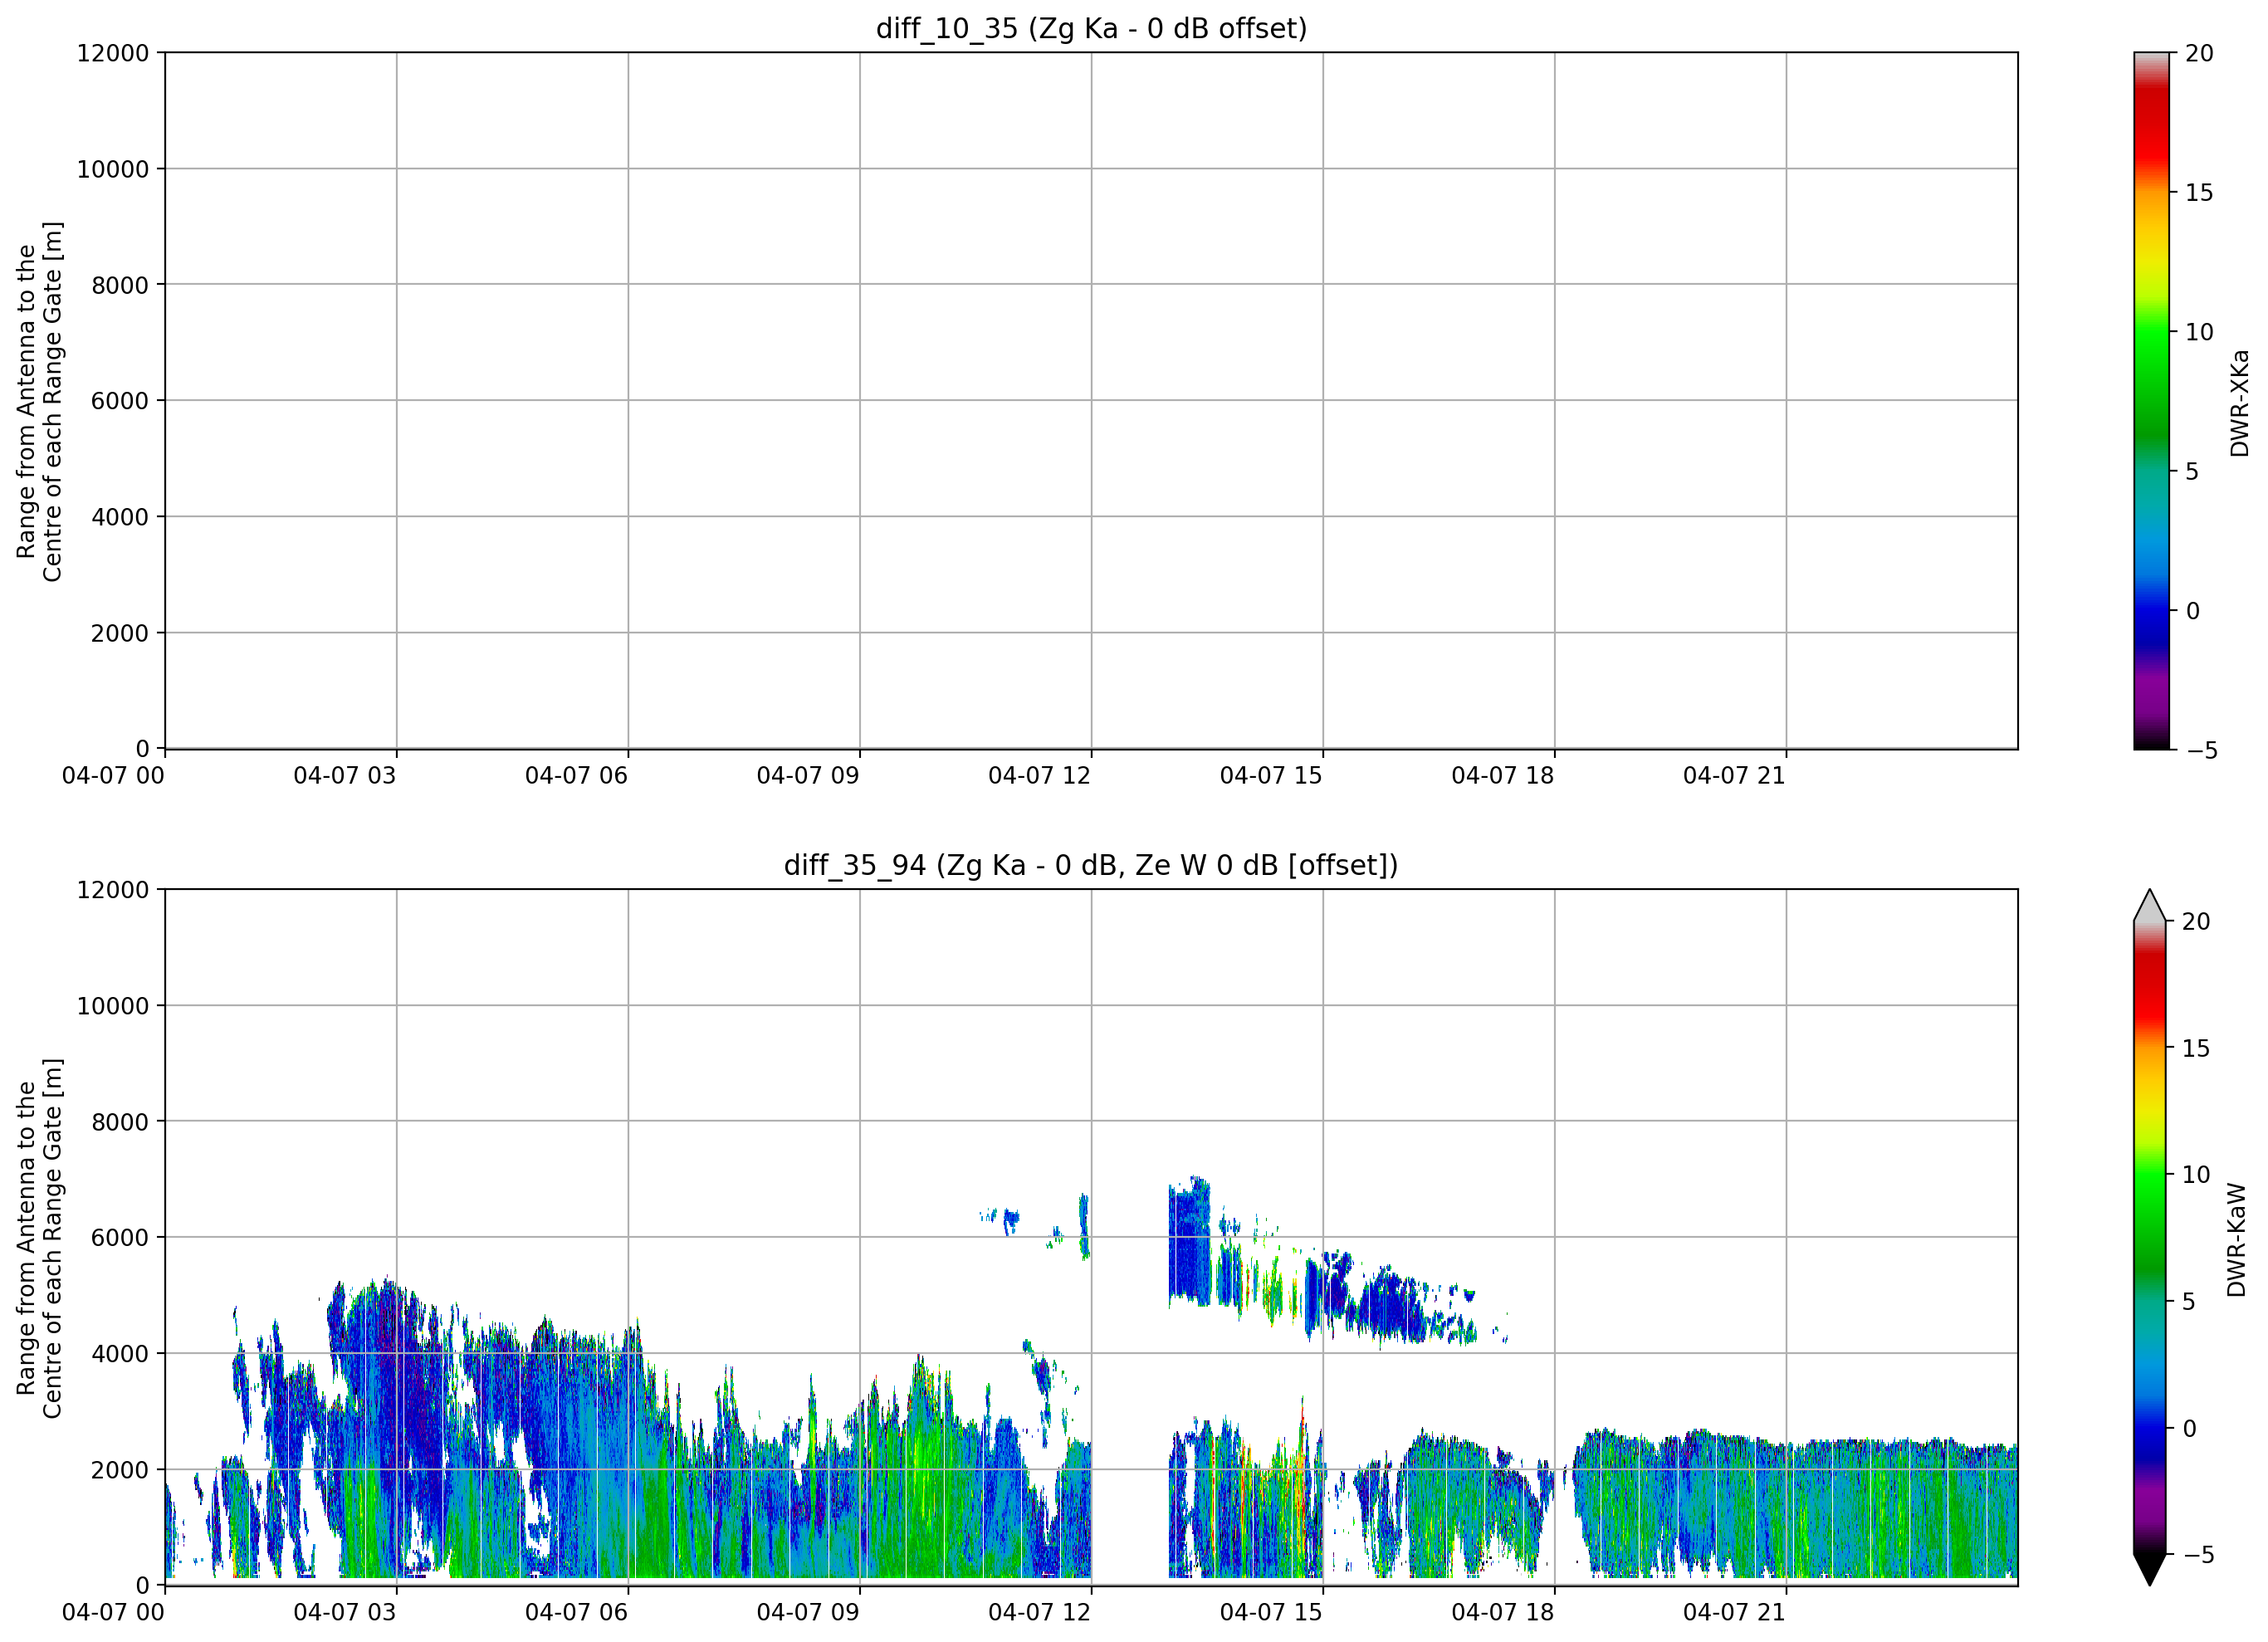The width and height of the screenshot is (2268, 1642).
Task: Click the "10" tick on DWR-XKa colorbar
Action: (2200, 332)
